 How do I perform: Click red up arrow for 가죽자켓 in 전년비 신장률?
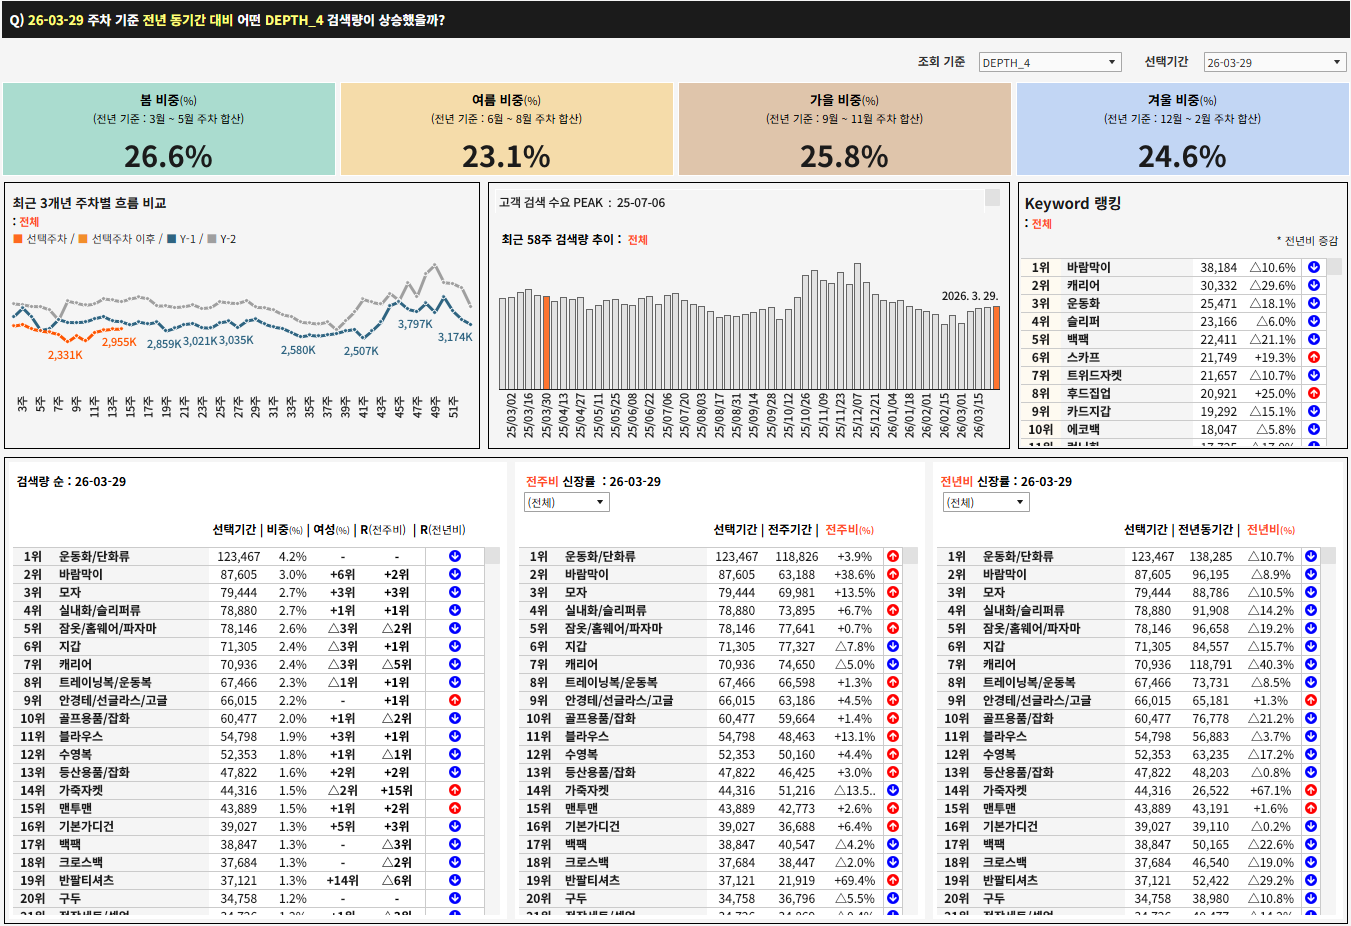[1311, 790]
